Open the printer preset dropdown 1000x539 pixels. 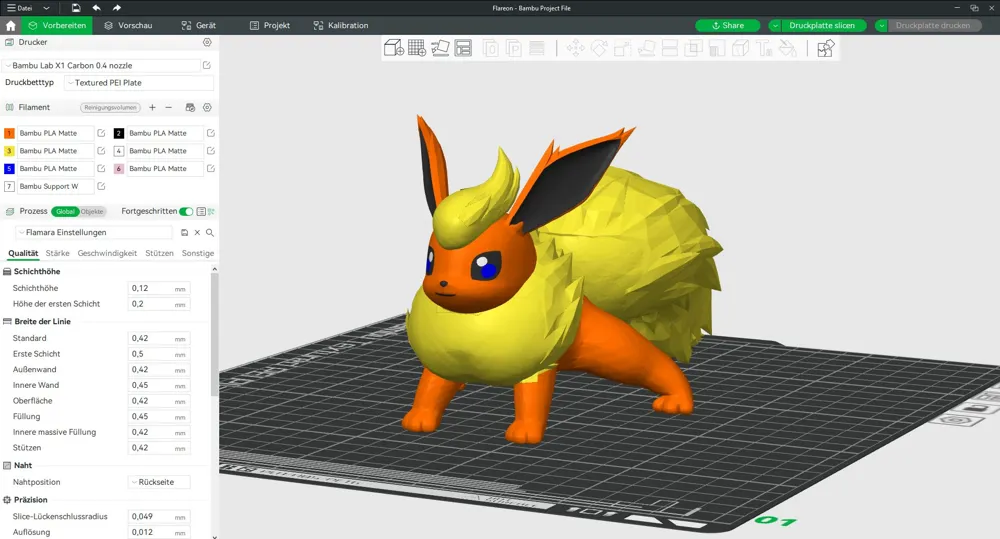tap(102, 65)
